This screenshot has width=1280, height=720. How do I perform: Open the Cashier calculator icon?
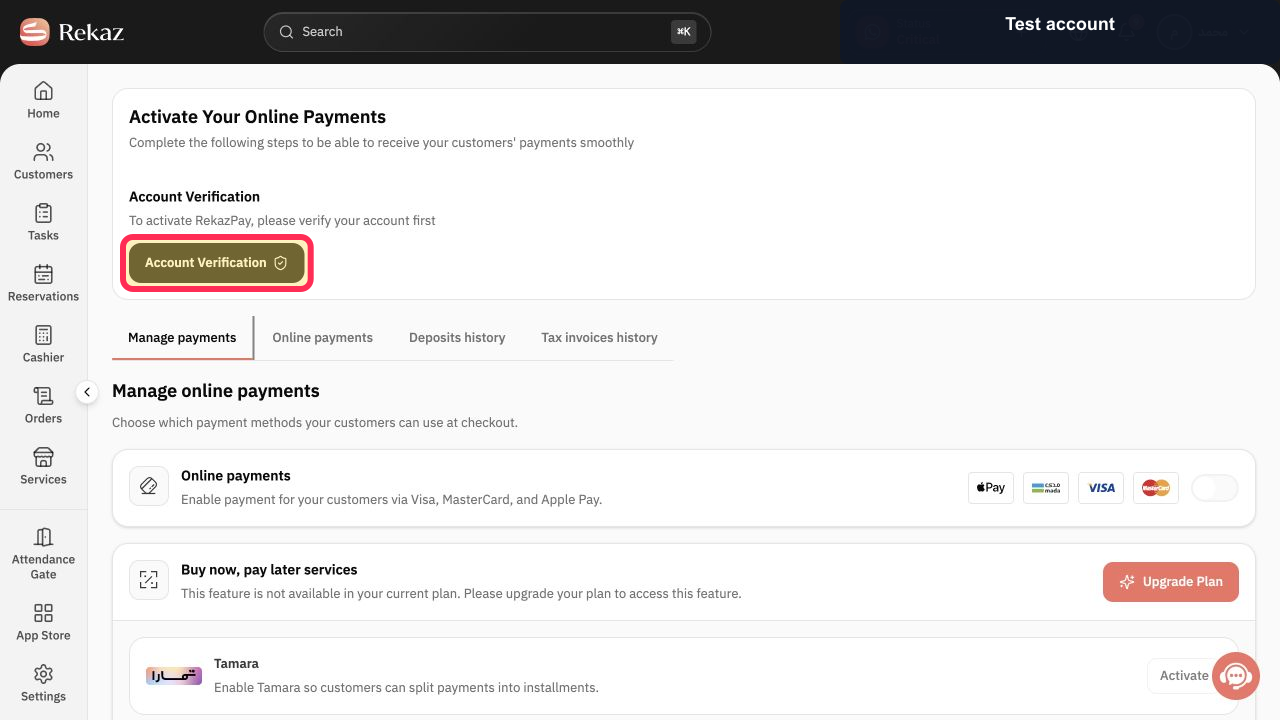(43, 335)
